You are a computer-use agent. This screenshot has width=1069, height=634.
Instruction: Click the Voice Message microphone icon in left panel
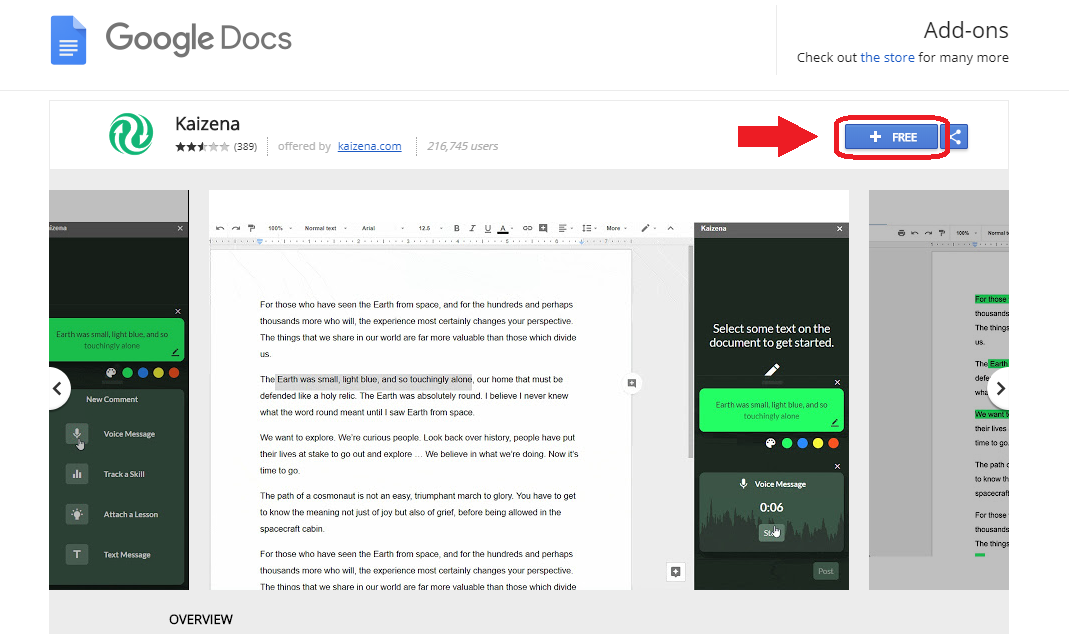77,434
